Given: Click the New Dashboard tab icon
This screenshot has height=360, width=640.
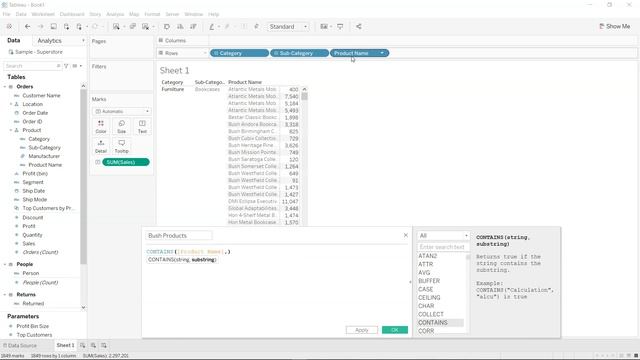Looking at the screenshot, I should (x=93, y=345).
